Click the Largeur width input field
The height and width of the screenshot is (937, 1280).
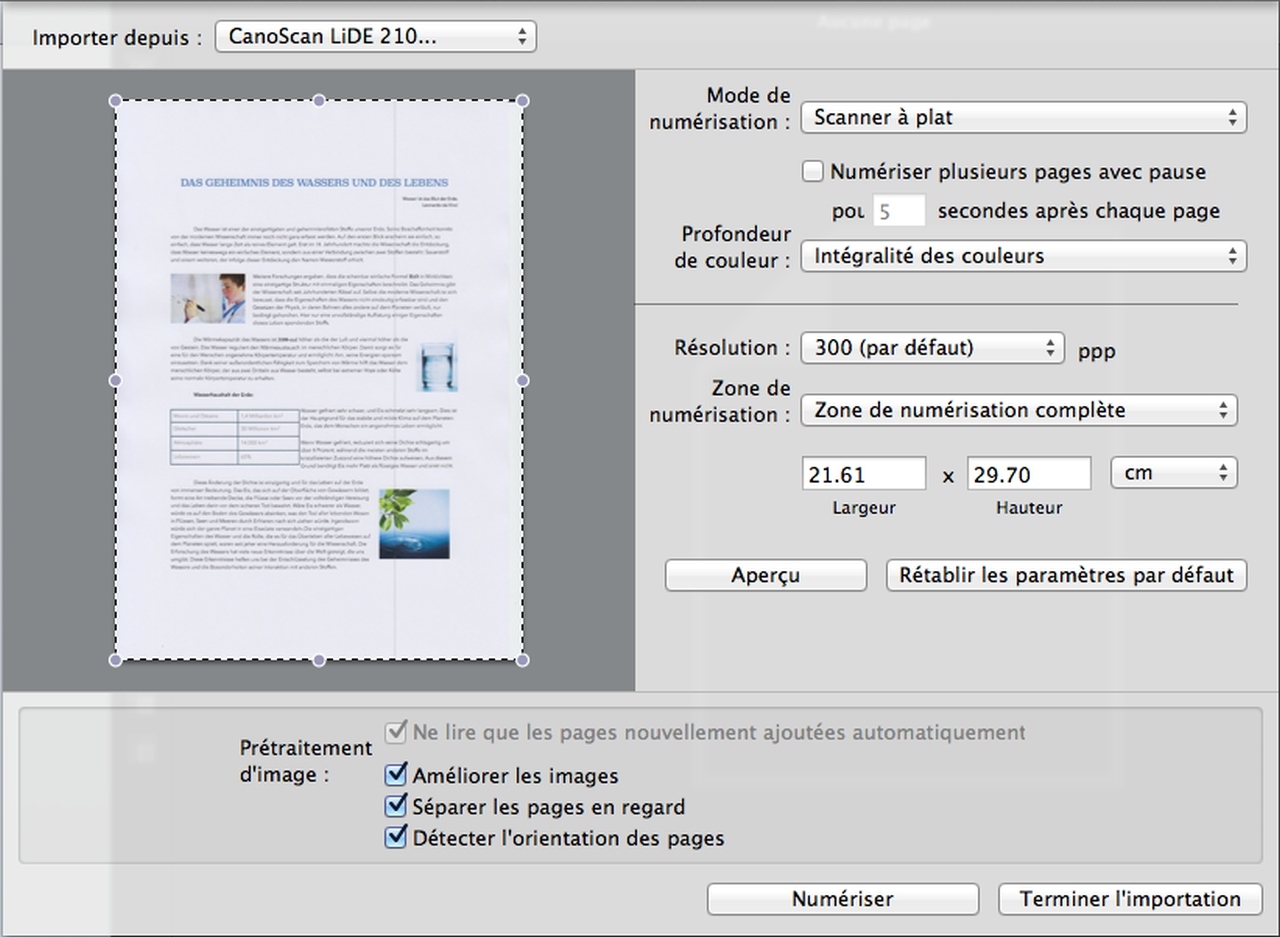click(x=863, y=474)
